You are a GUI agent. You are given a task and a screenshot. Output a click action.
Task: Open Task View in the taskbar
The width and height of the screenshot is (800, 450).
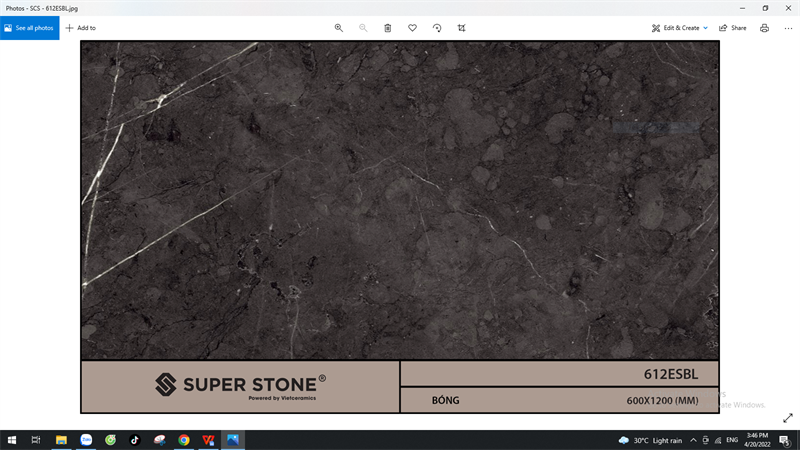click(x=36, y=440)
